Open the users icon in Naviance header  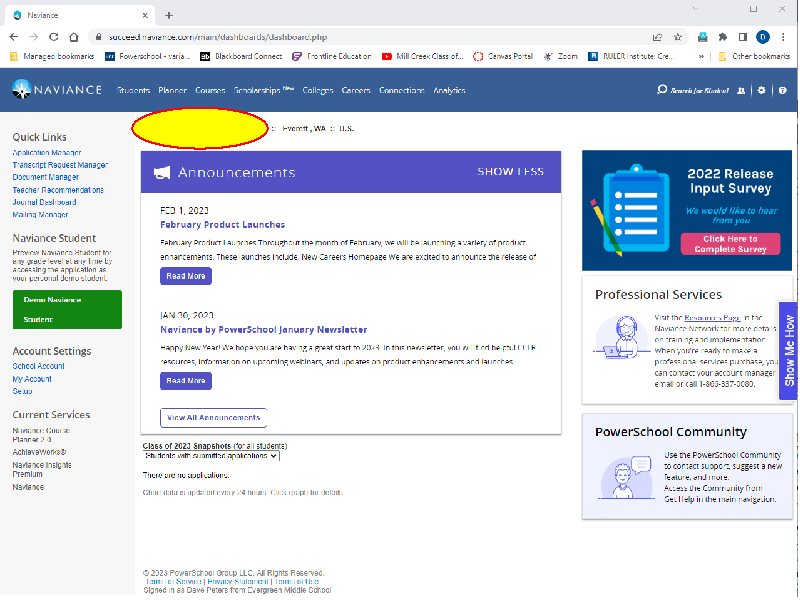click(x=741, y=90)
